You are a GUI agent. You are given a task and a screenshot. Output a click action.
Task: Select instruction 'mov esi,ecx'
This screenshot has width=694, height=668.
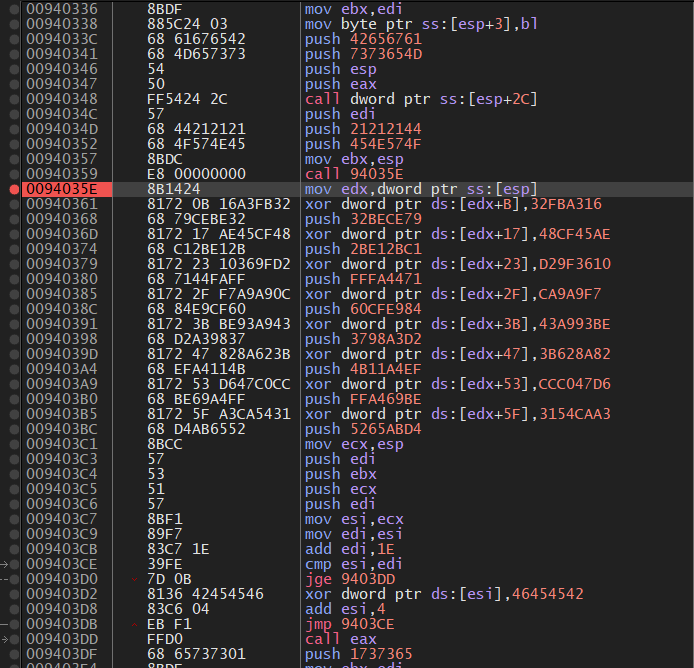[x=354, y=519]
